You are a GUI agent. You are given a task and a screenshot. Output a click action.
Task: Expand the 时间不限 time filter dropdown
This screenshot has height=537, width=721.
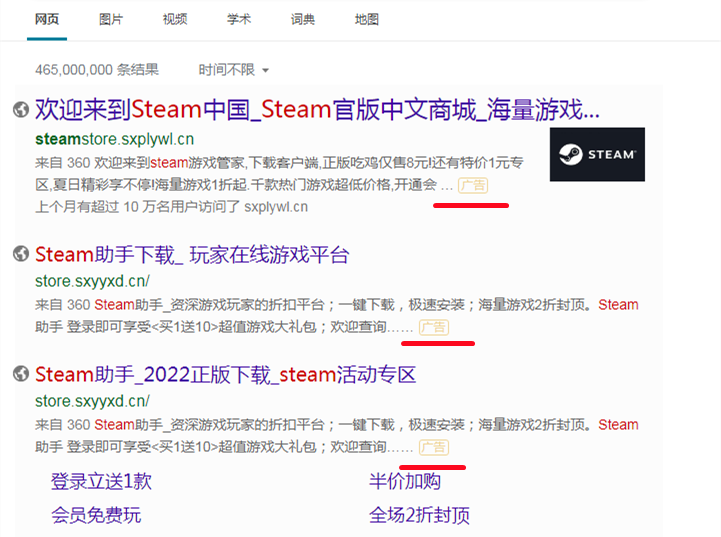(x=234, y=70)
